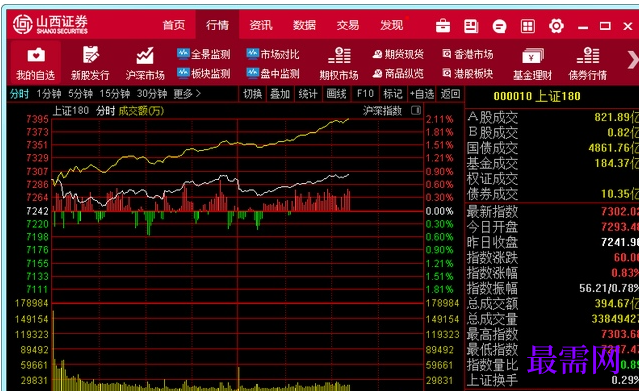Click the 上证180 chart title

(71, 110)
